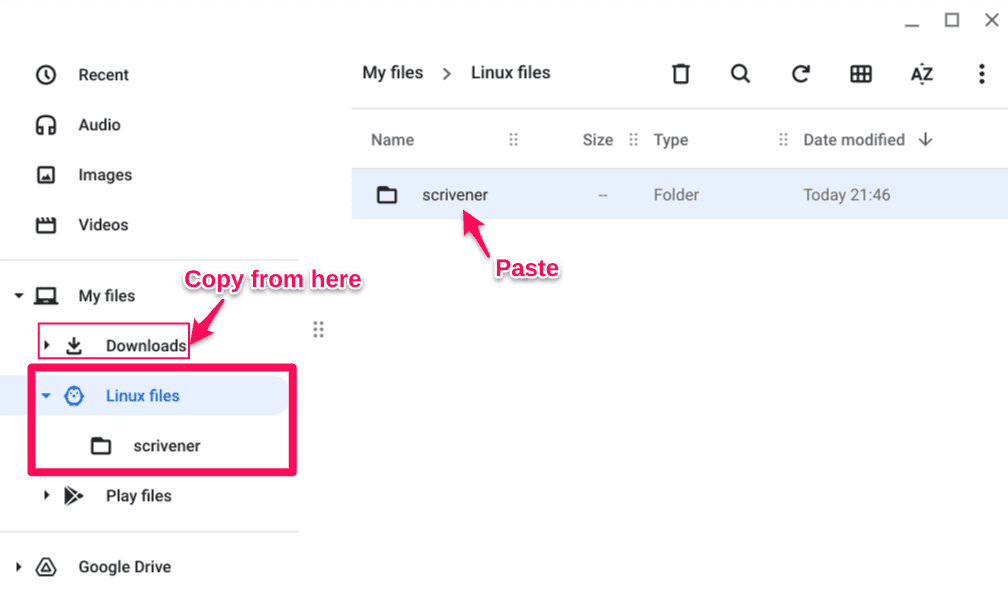Click the delete trash can icon
Image resolution: width=1008 pixels, height=601 pixels.
681,74
